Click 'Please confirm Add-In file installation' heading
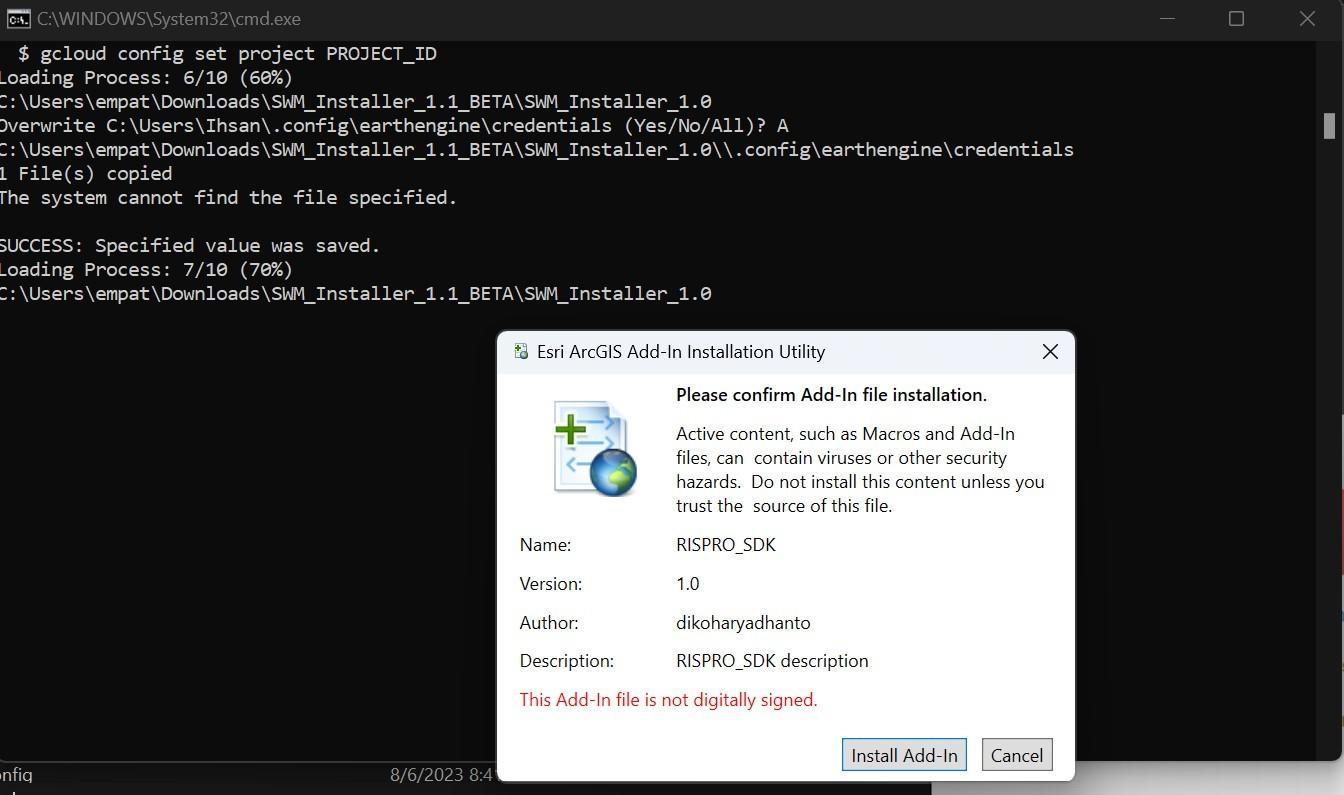This screenshot has height=795, width=1344. [831, 395]
